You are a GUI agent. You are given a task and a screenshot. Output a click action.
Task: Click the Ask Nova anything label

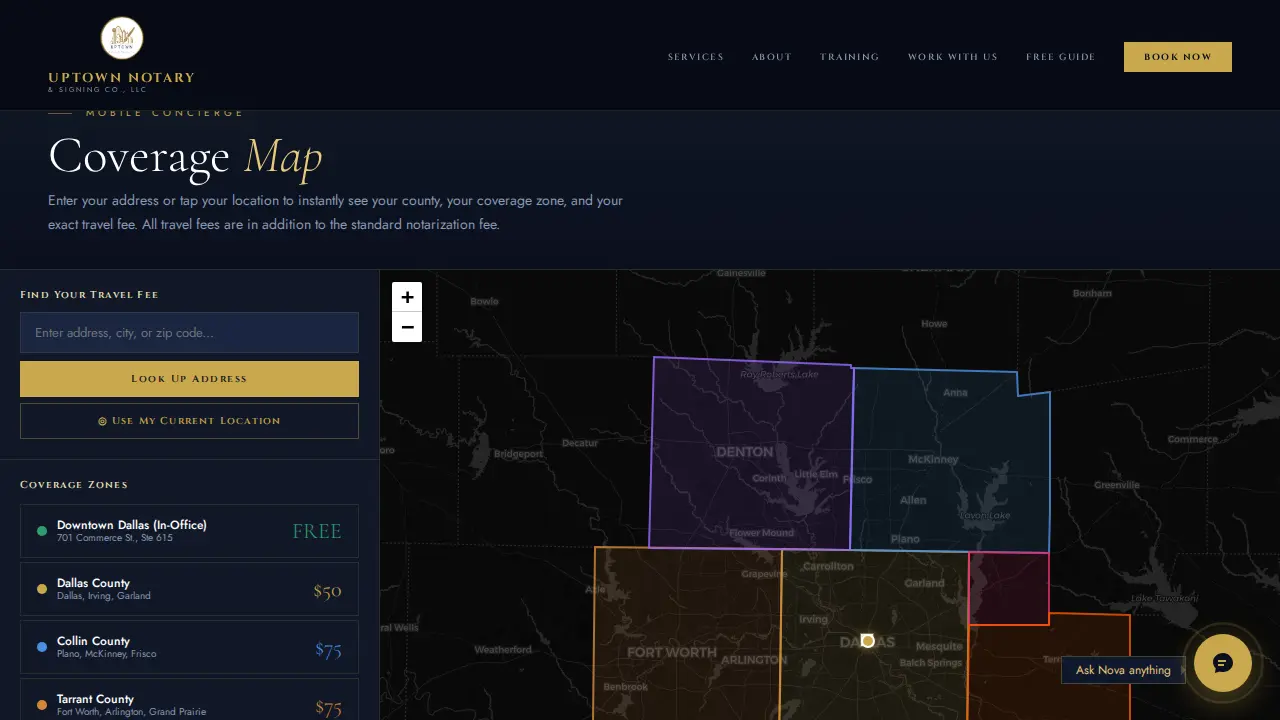(x=1123, y=670)
